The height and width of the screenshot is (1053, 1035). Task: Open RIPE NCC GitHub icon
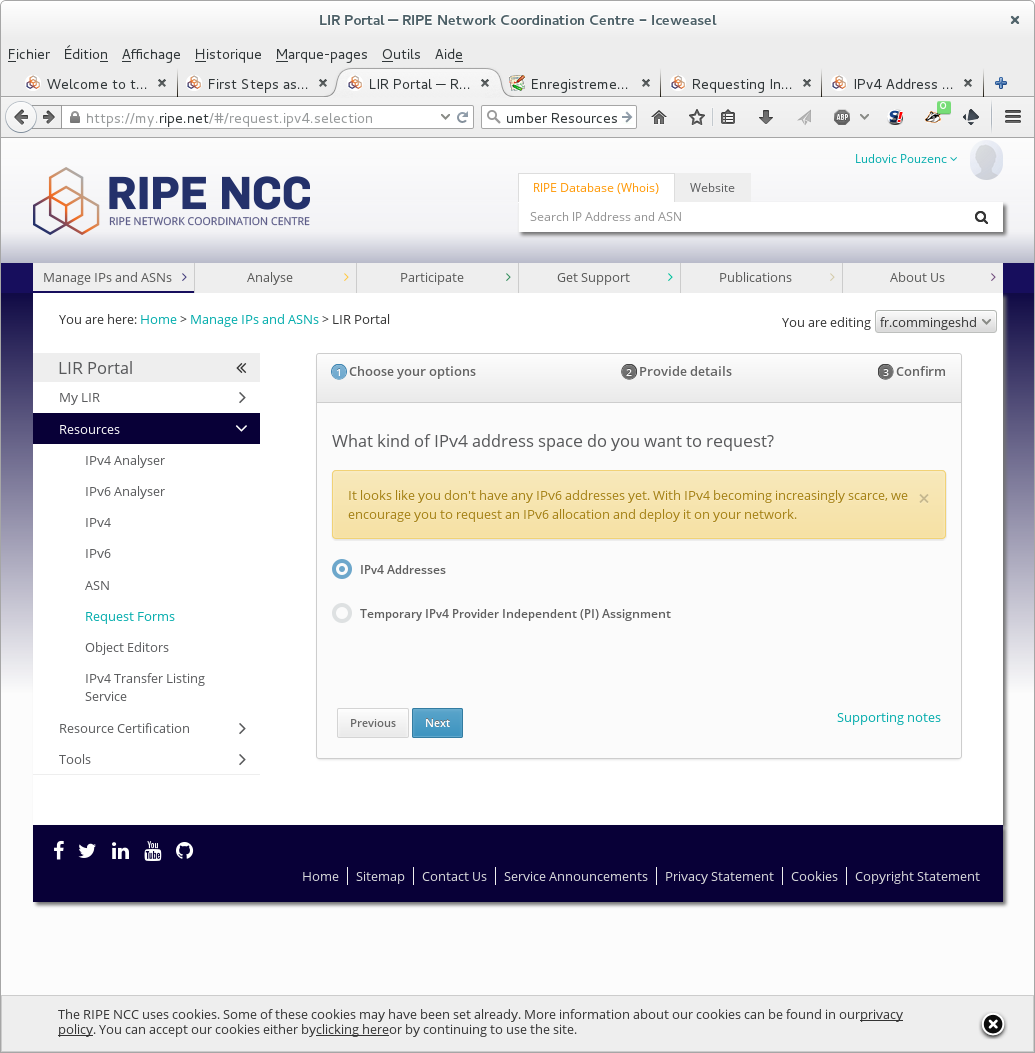pyautogui.click(x=185, y=851)
